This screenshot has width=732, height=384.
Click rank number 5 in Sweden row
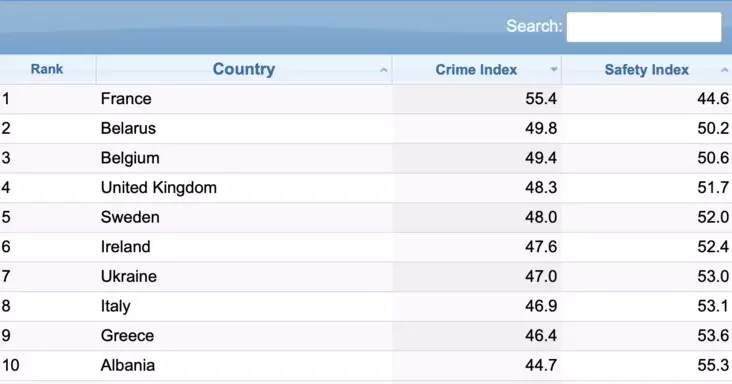coord(6,217)
